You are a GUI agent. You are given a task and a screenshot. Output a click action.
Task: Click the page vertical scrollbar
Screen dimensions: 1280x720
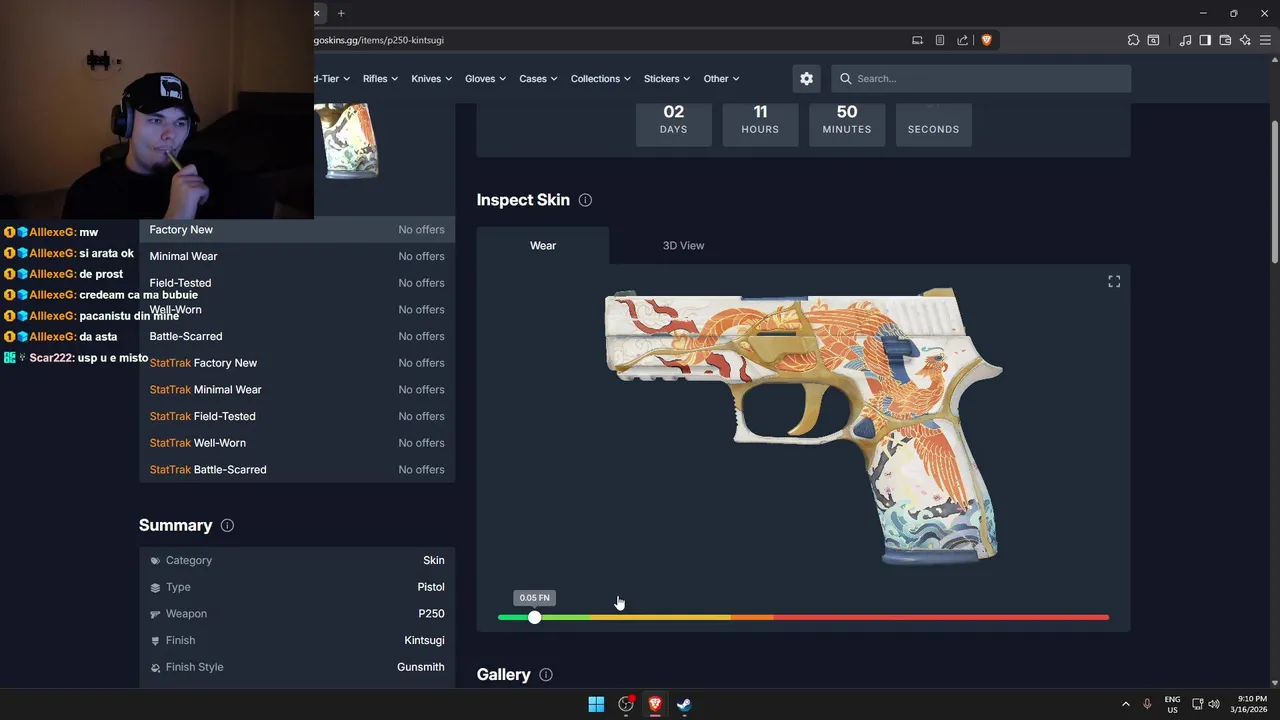[x=1274, y=192]
